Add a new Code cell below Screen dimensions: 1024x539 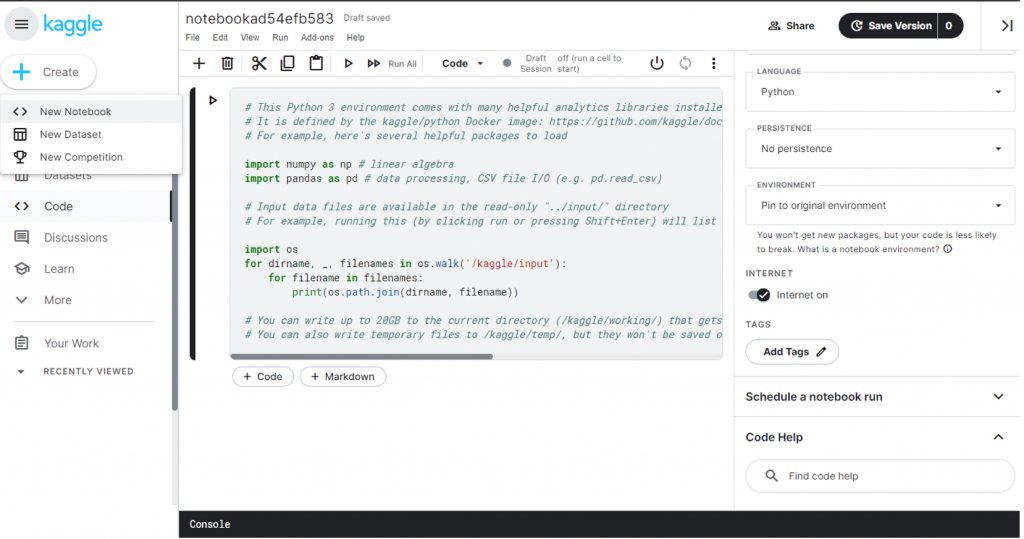[263, 376]
